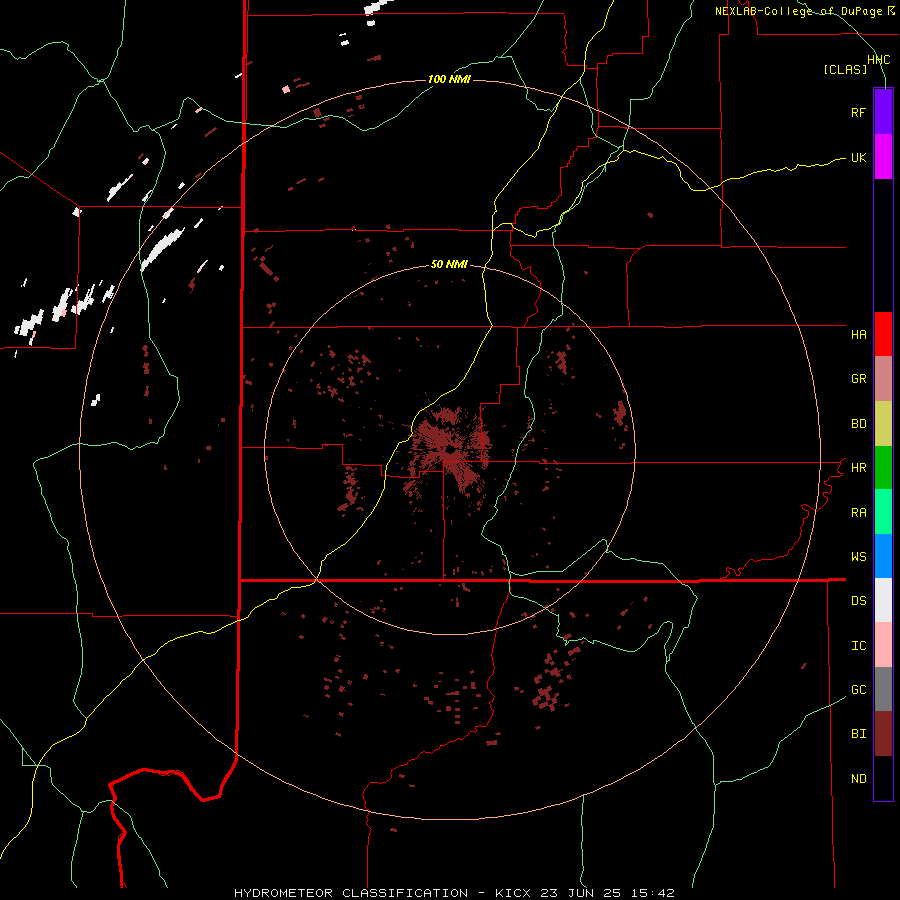Click the RF legend label
The height and width of the screenshot is (900, 900).
coord(858,112)
